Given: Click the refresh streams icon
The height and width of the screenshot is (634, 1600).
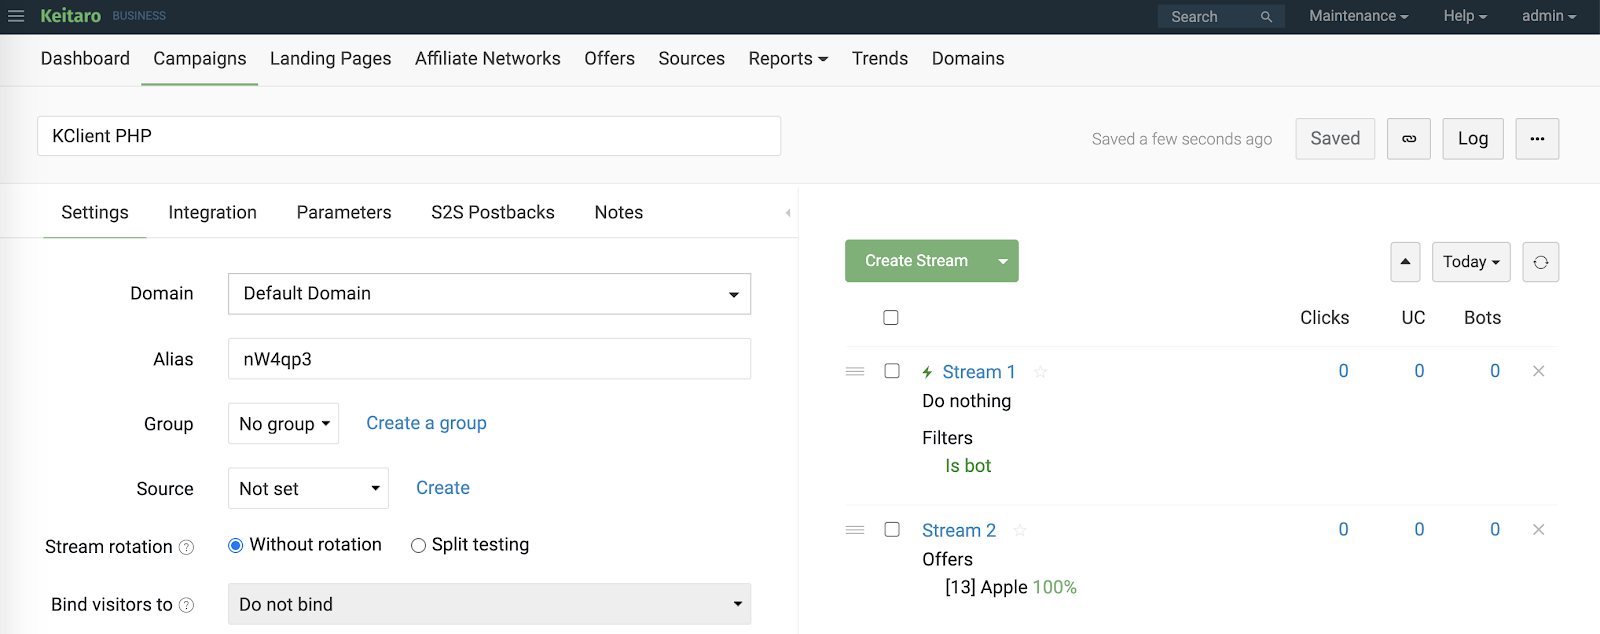Looking at the screenshot, I should 1540,262.
